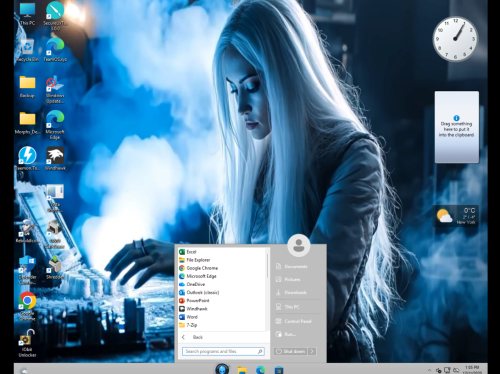Open the Recycle Bin desktop icon

[28, 51]
